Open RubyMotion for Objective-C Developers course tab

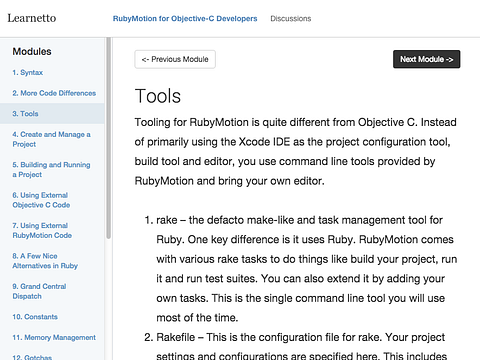[x=185, y=19]
